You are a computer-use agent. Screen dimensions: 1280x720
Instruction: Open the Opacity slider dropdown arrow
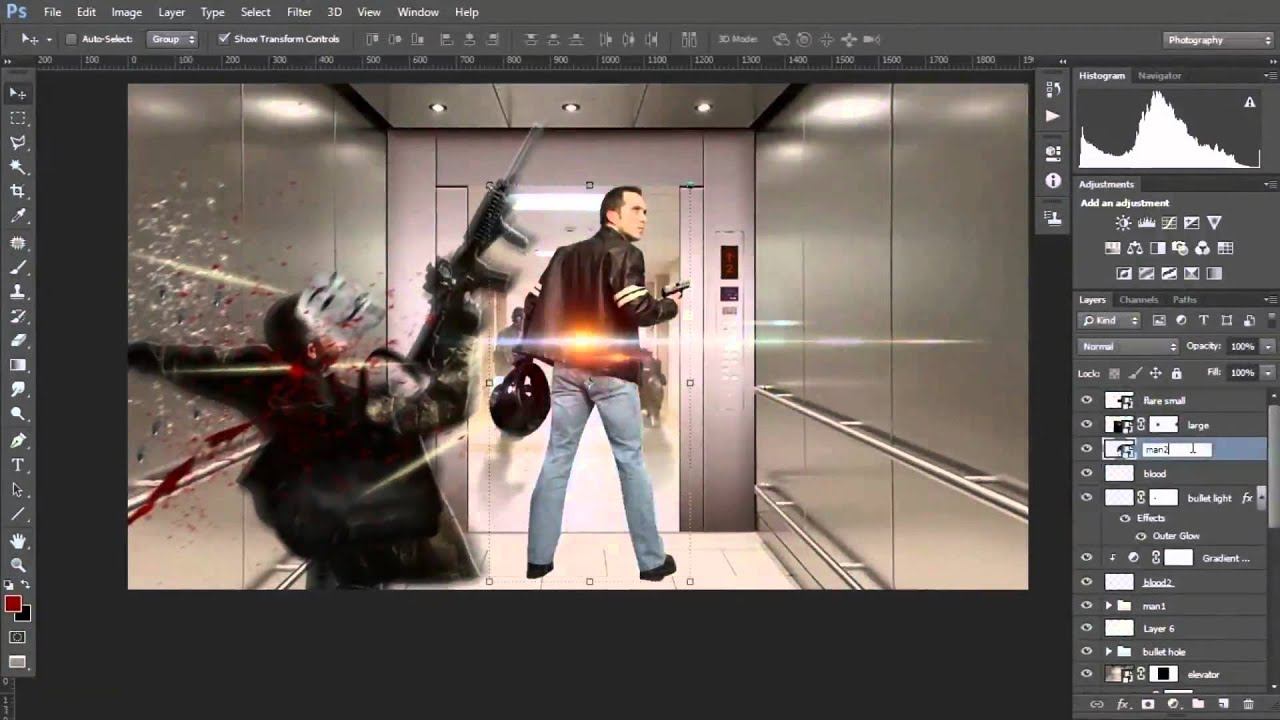click(1268, 346)
